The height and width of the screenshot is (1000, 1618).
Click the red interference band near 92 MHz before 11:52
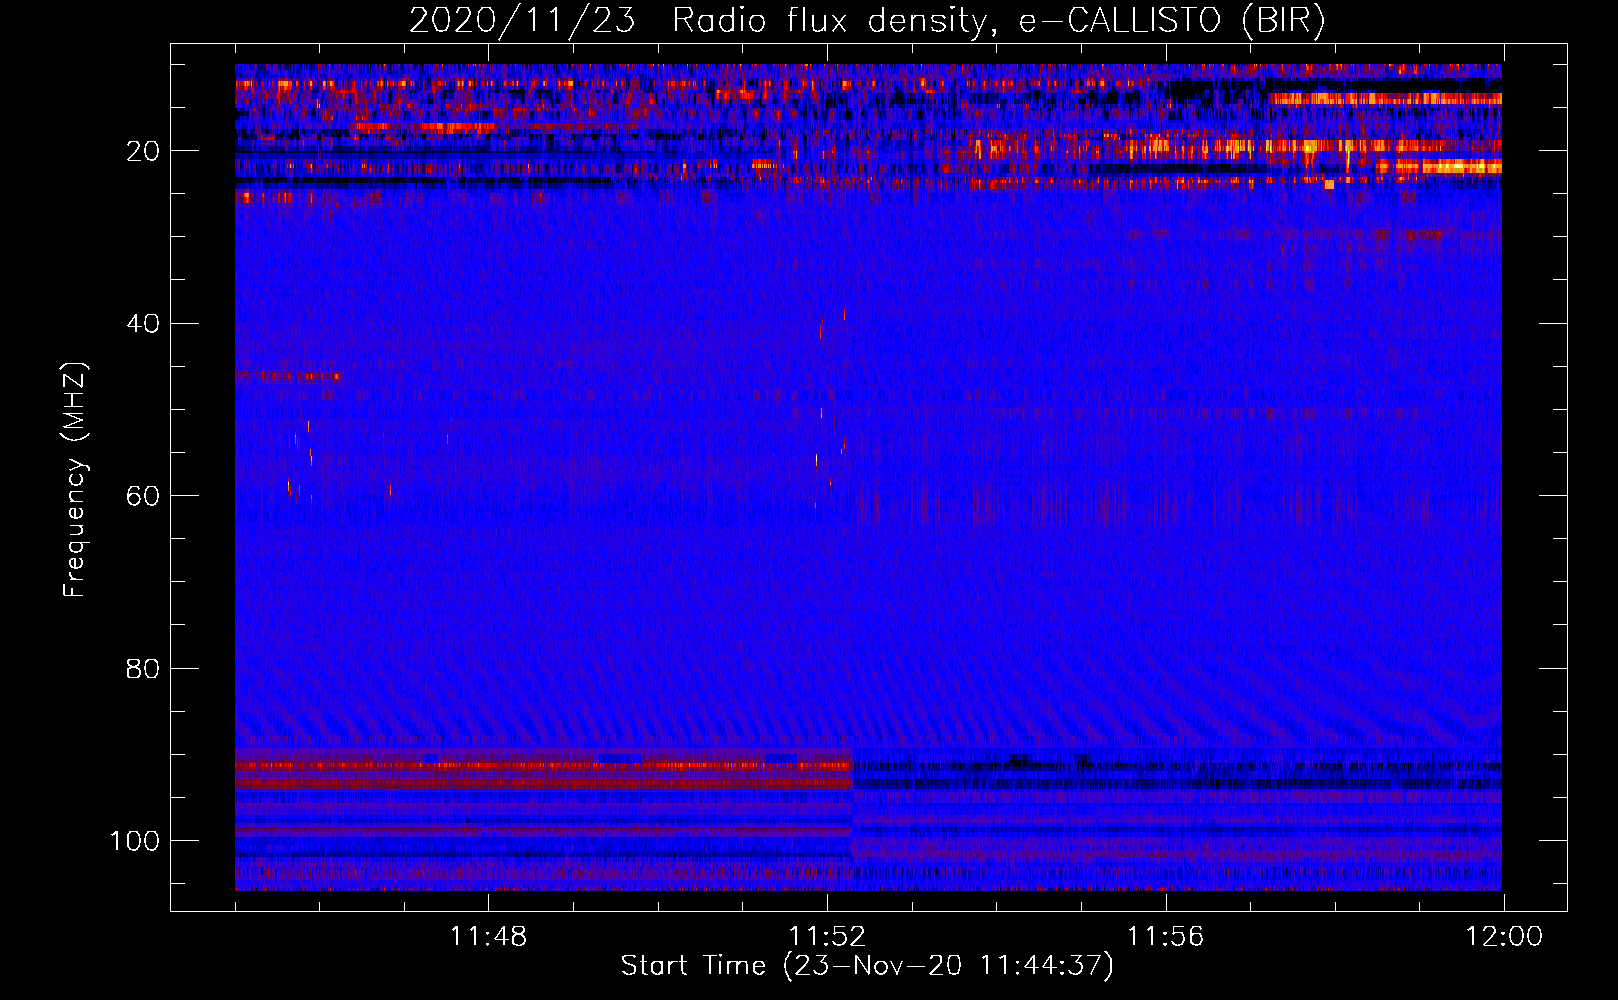(543, 767)
